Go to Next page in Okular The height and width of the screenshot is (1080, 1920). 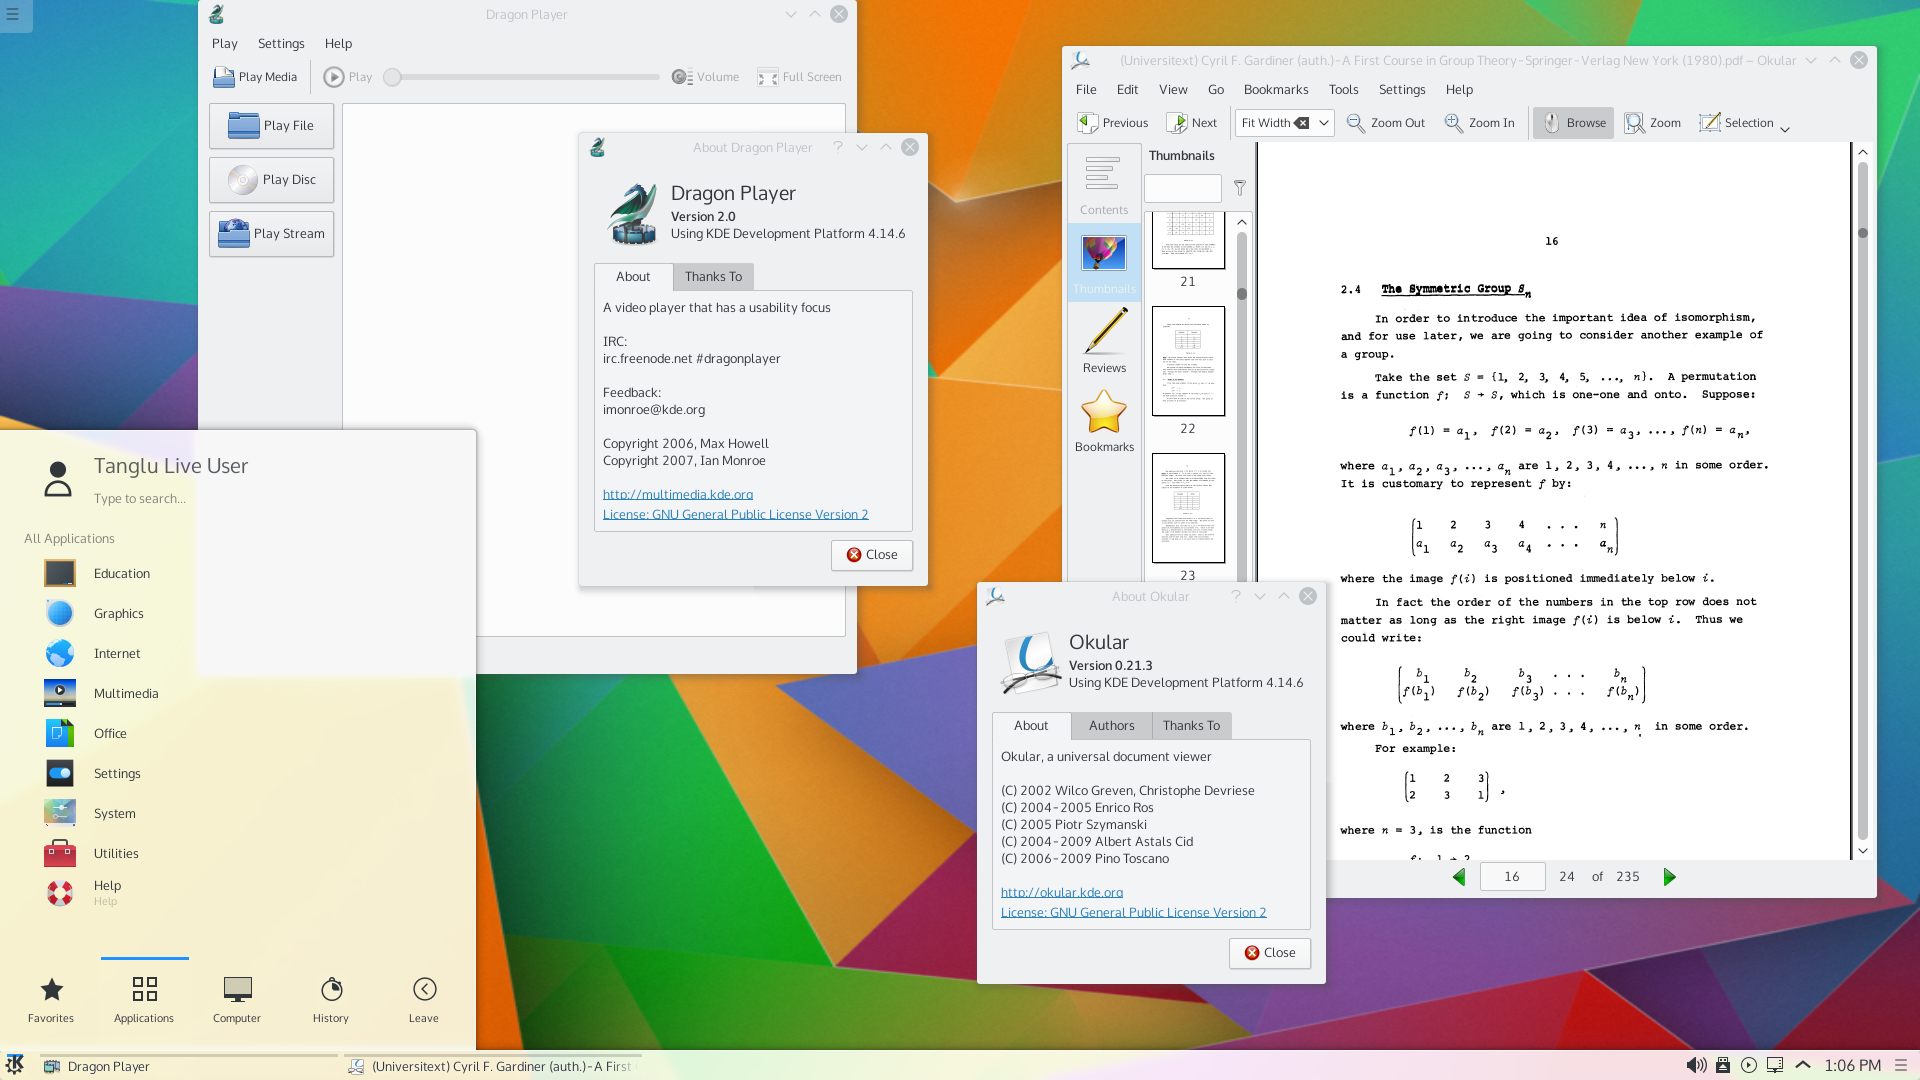[x=1192, y=123]
